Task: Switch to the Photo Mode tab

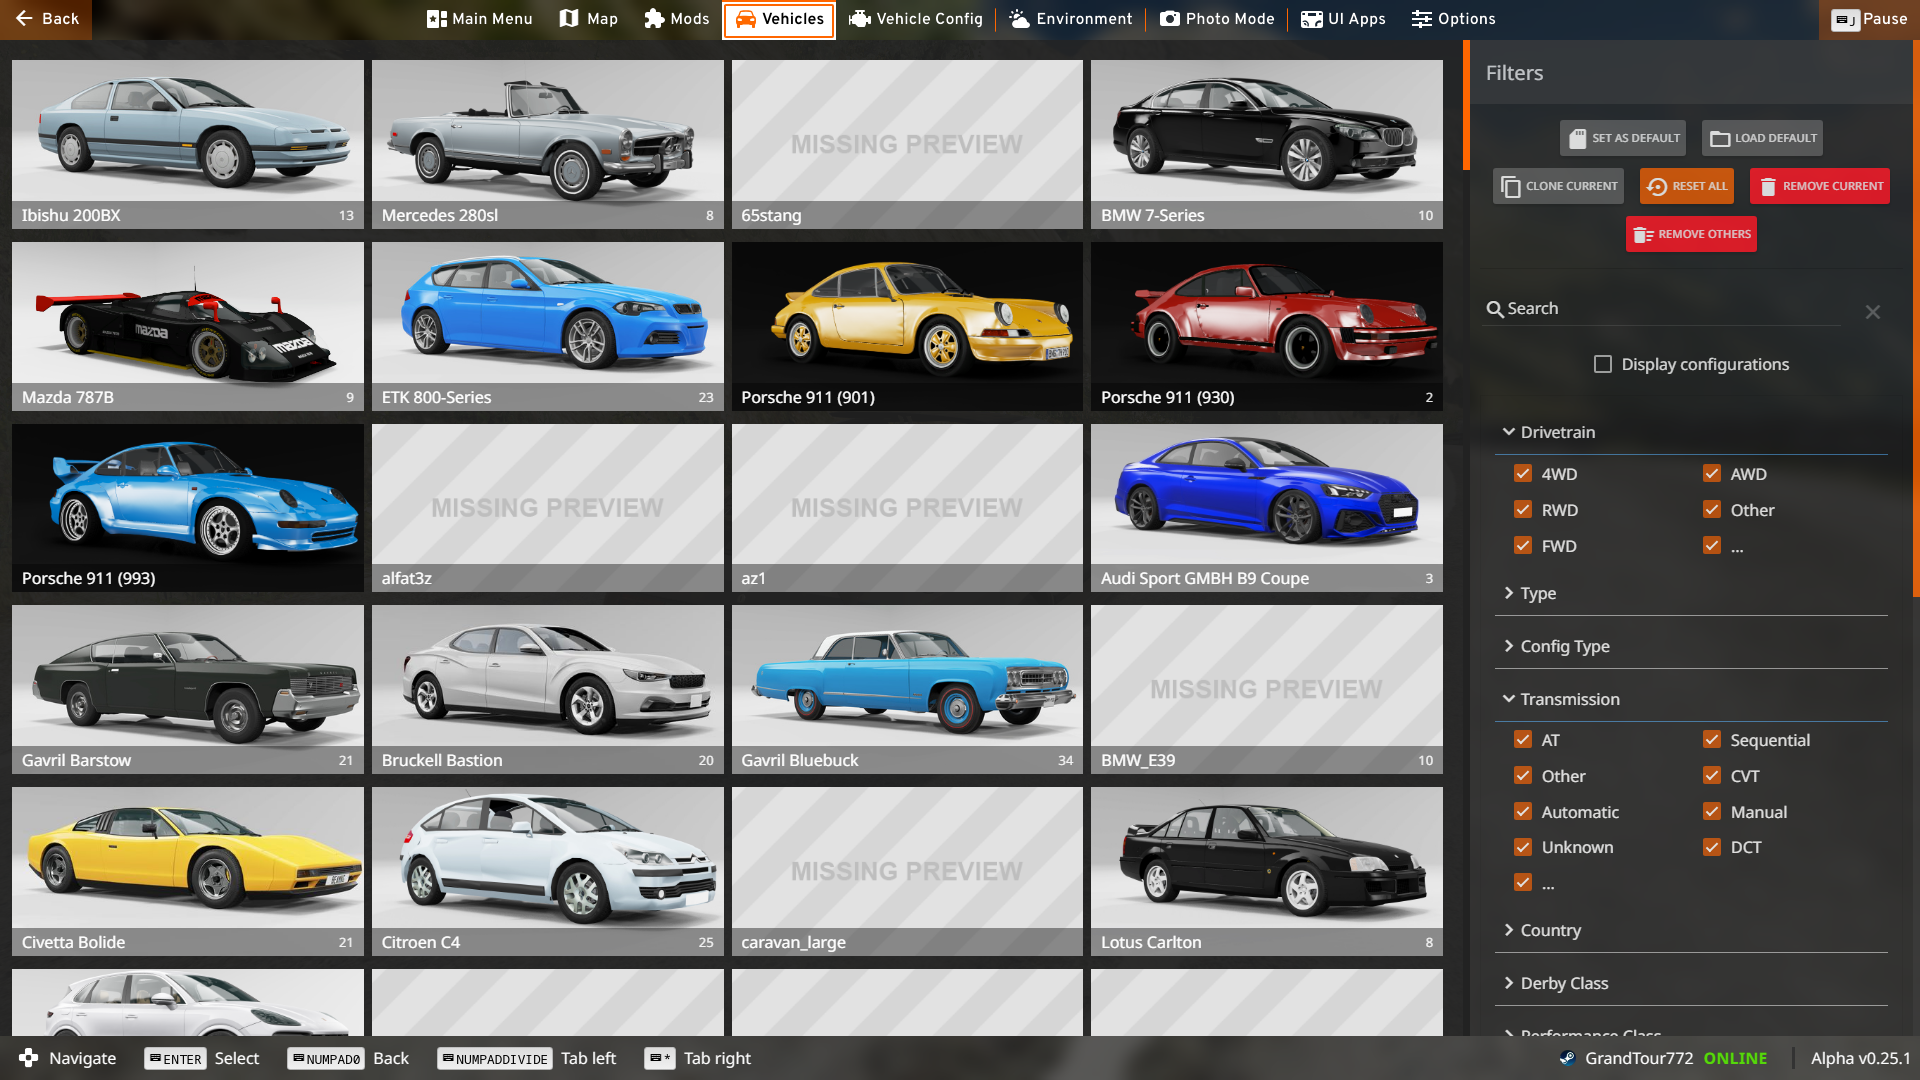Action: (x=1218, y=19)
